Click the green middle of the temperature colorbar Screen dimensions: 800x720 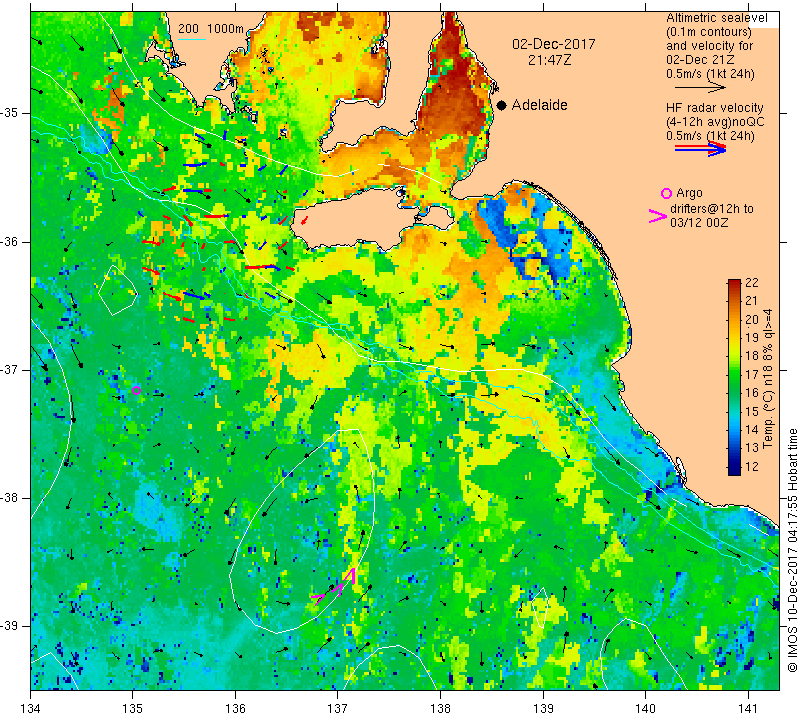click(734, 378)
